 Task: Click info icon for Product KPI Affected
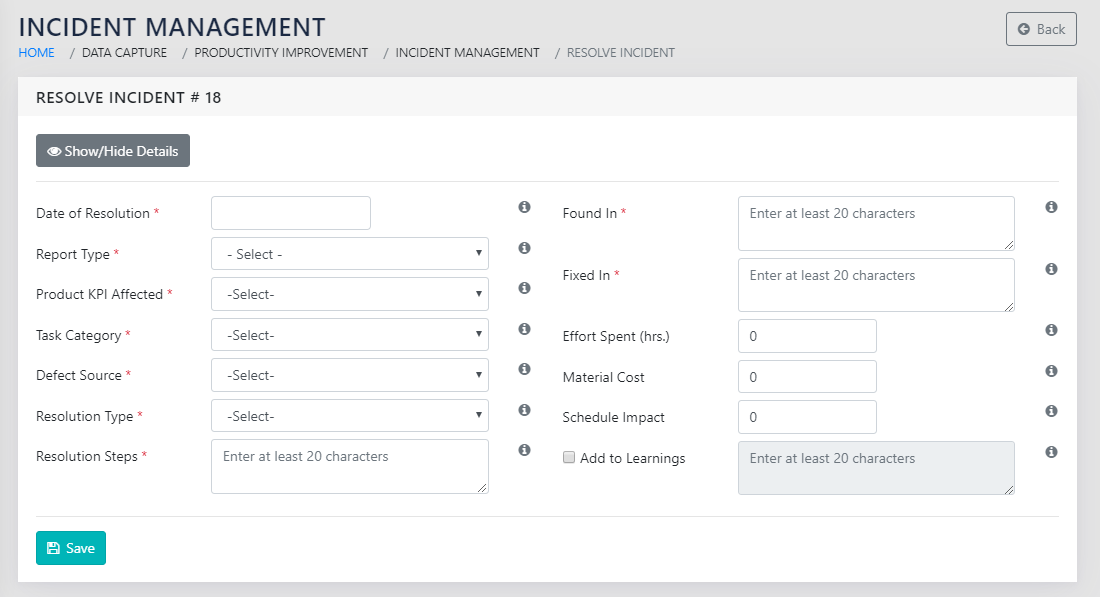(524, 288)
